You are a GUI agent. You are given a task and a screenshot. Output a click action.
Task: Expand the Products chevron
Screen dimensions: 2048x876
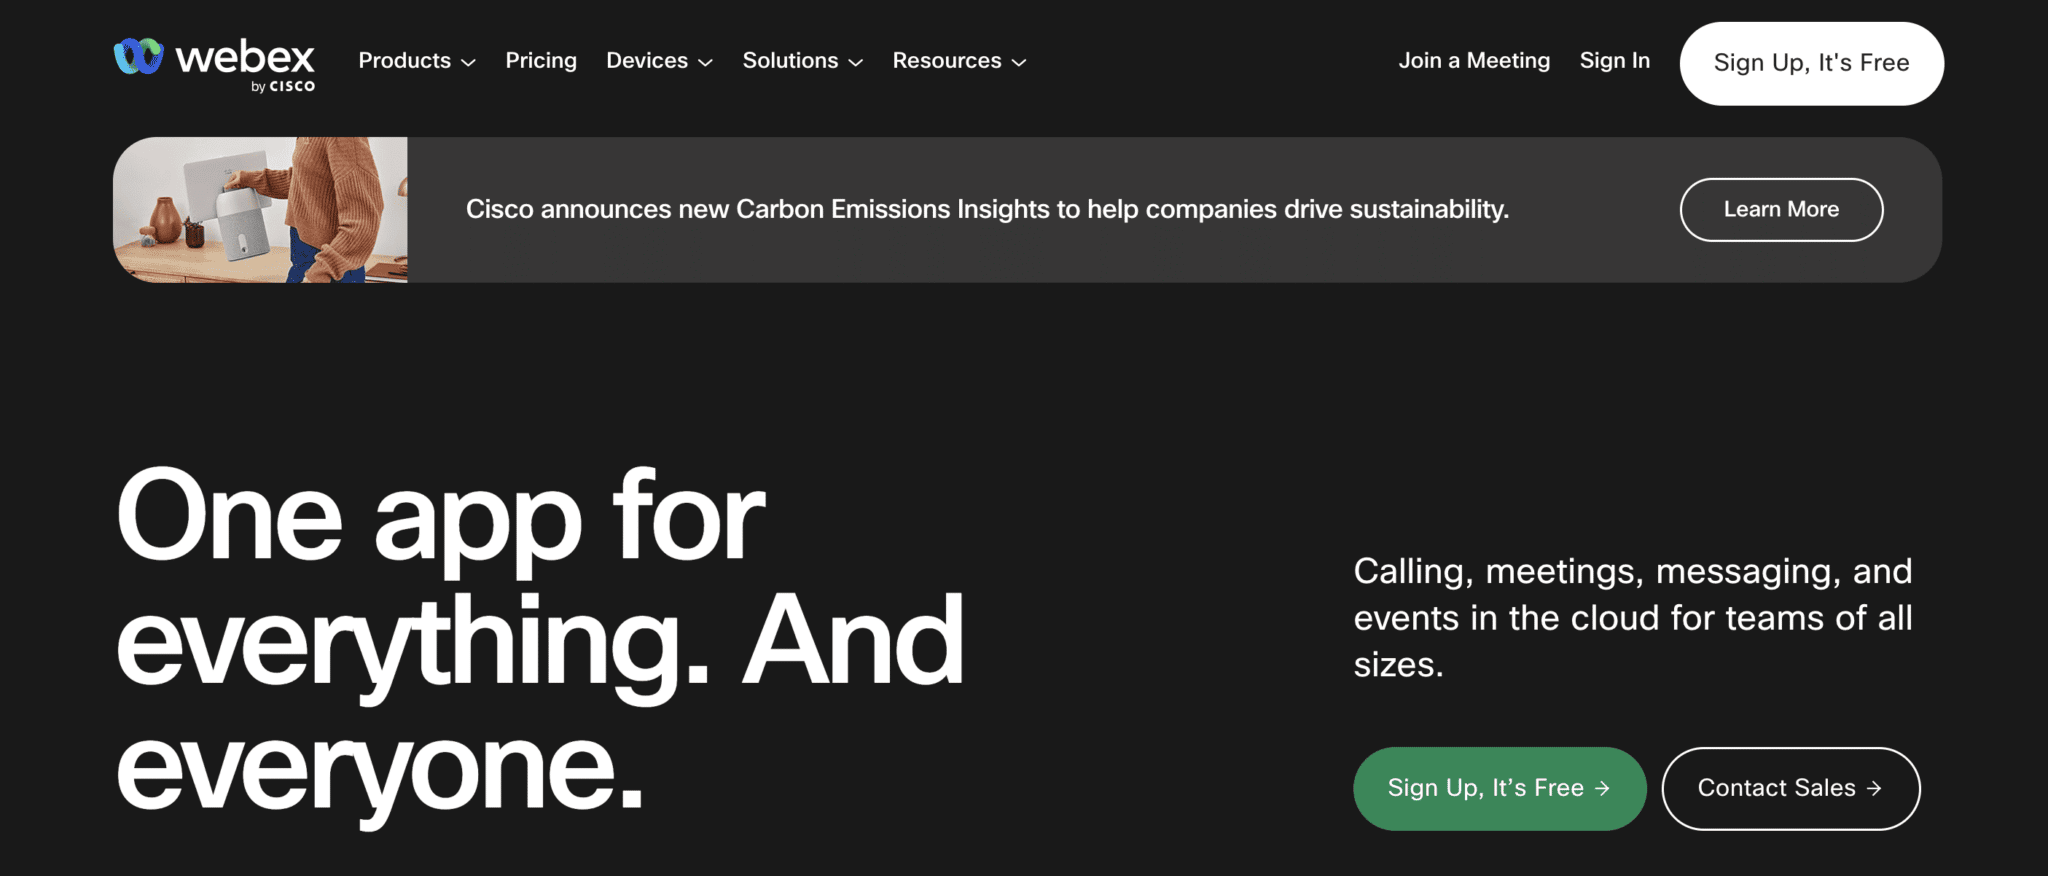coord(468,62)
